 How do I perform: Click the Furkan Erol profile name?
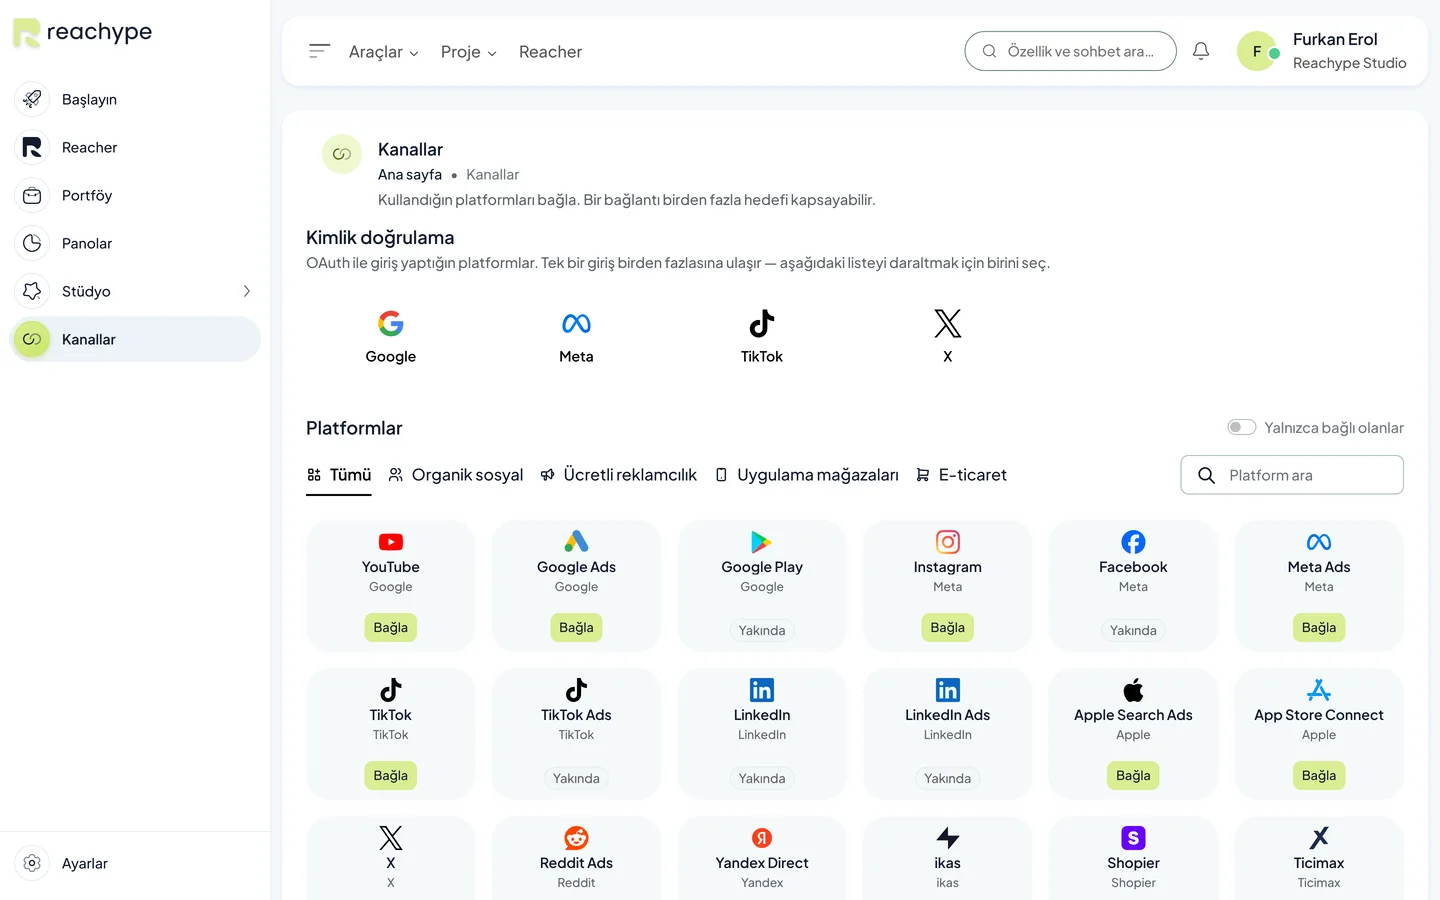point(1335,39)
